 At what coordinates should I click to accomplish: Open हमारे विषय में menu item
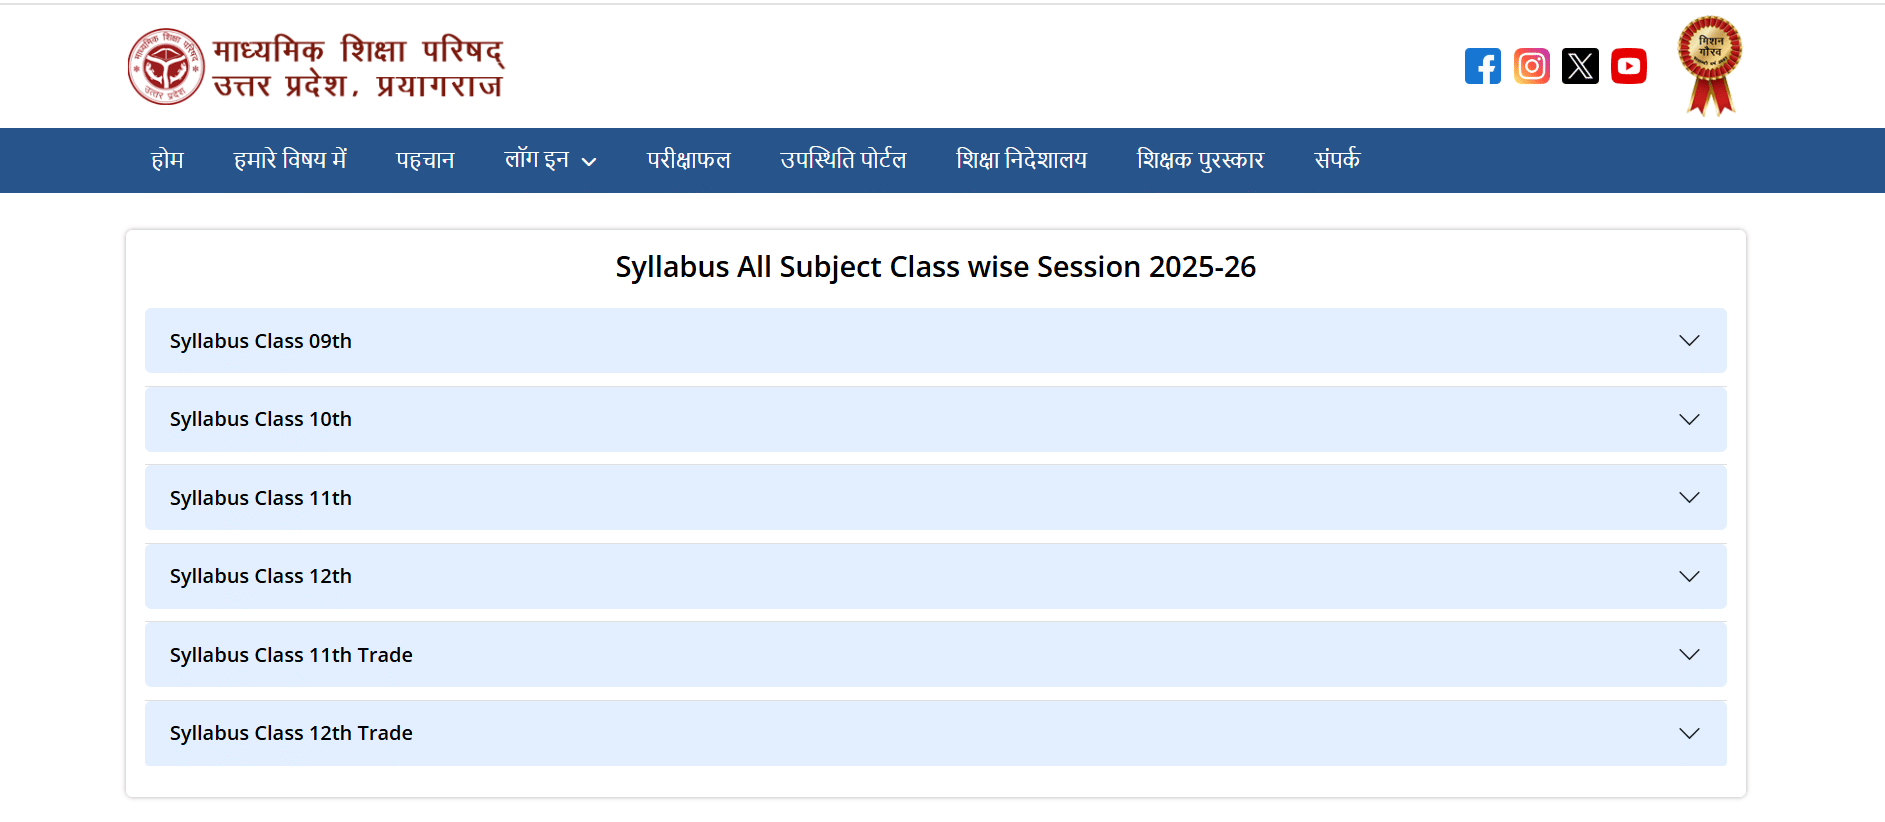coord(290,160)
